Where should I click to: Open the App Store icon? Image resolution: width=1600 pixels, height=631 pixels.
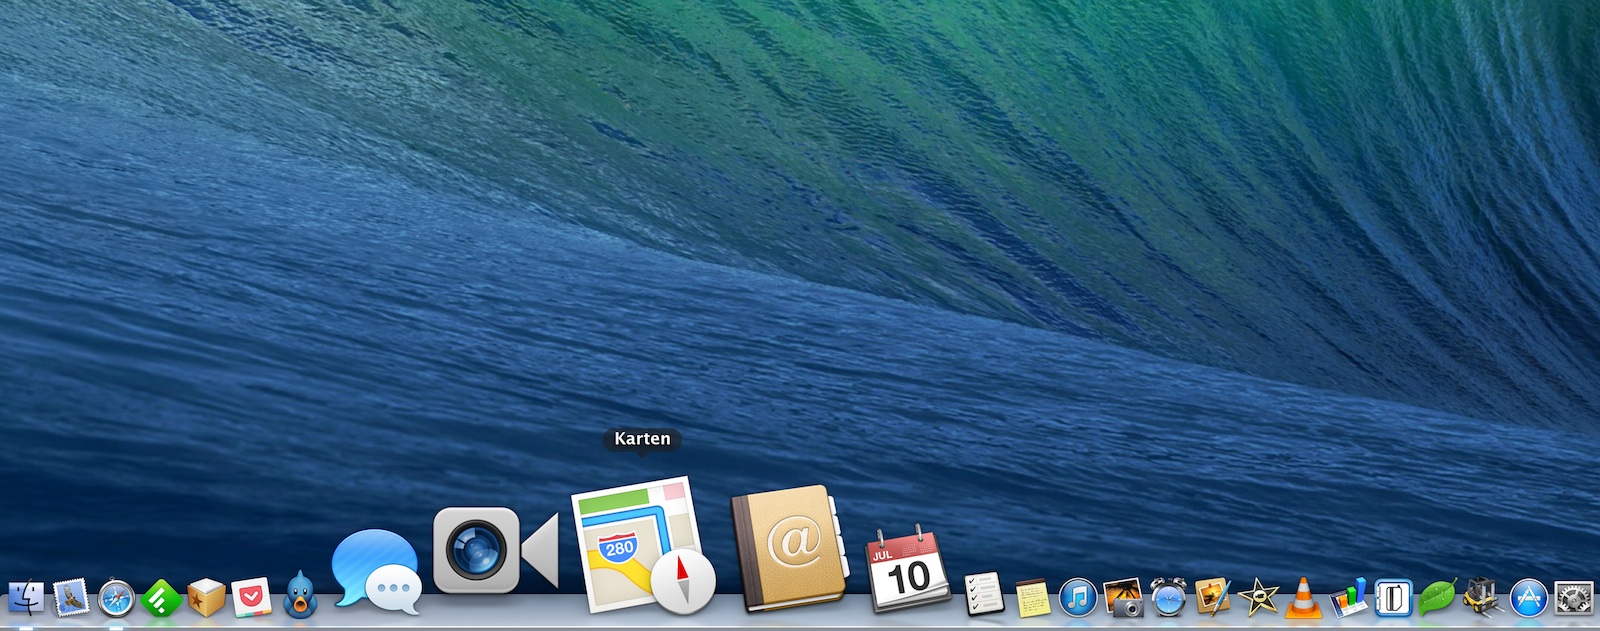(x=1528, y=598)
